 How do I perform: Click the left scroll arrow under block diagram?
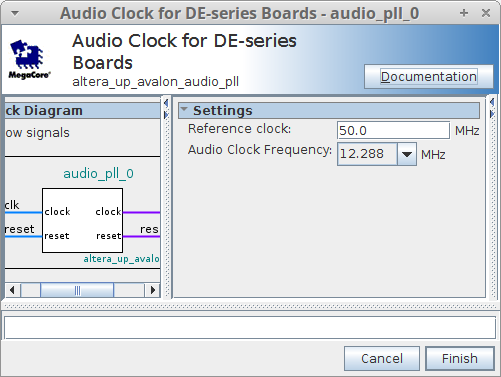(12, 290)
